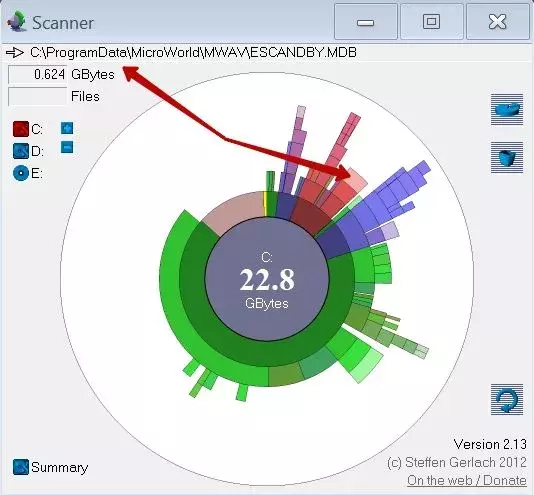Click the empty Files count field
This screenshot has width=534, height=495.
click(37, 96)
